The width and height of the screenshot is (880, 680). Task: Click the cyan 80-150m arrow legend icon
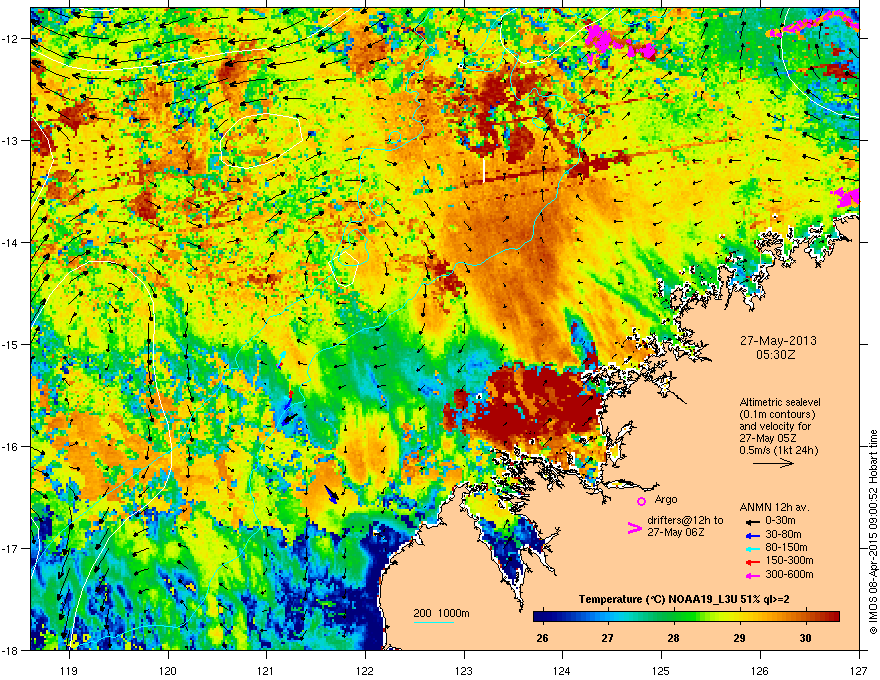[x=750, y=548]
